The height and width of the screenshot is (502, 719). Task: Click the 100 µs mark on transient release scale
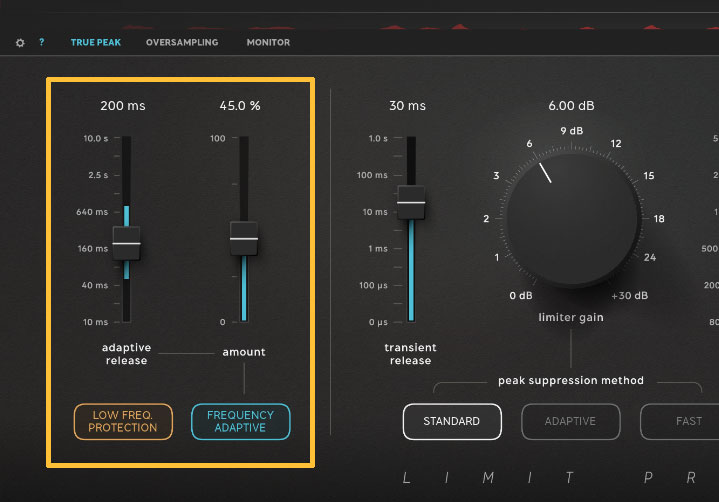click(x=373, y=285)
